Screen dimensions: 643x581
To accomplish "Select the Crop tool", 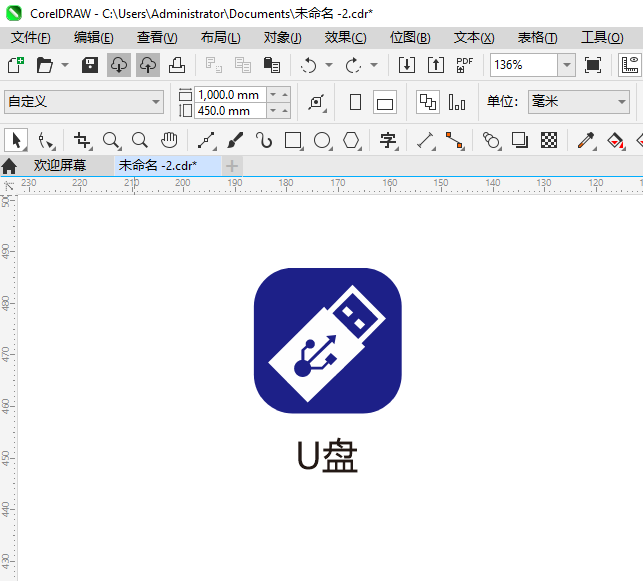I will (82, 141).
